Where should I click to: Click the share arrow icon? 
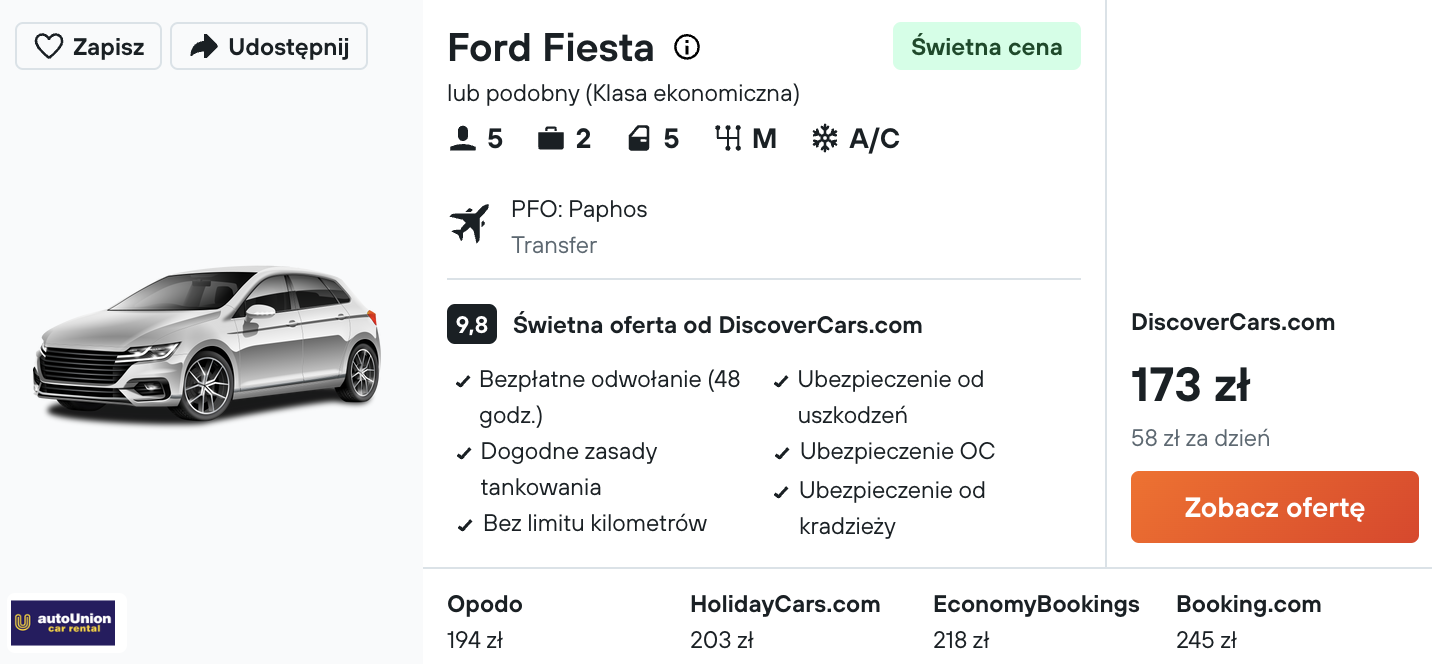point(204,47)
